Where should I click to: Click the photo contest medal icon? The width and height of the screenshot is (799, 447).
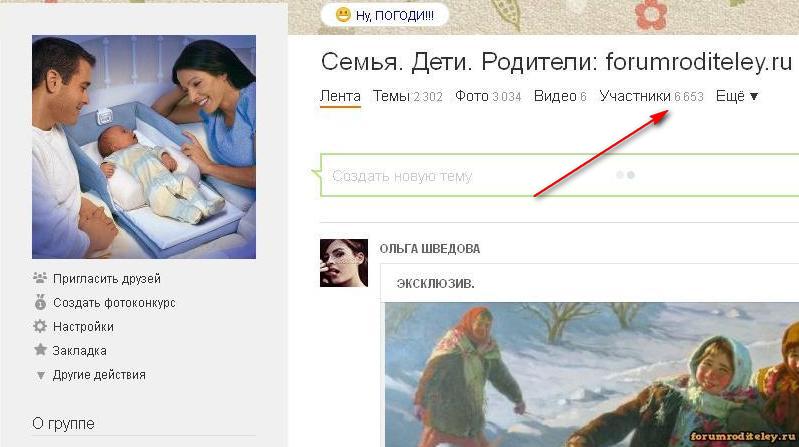[40, 302]
